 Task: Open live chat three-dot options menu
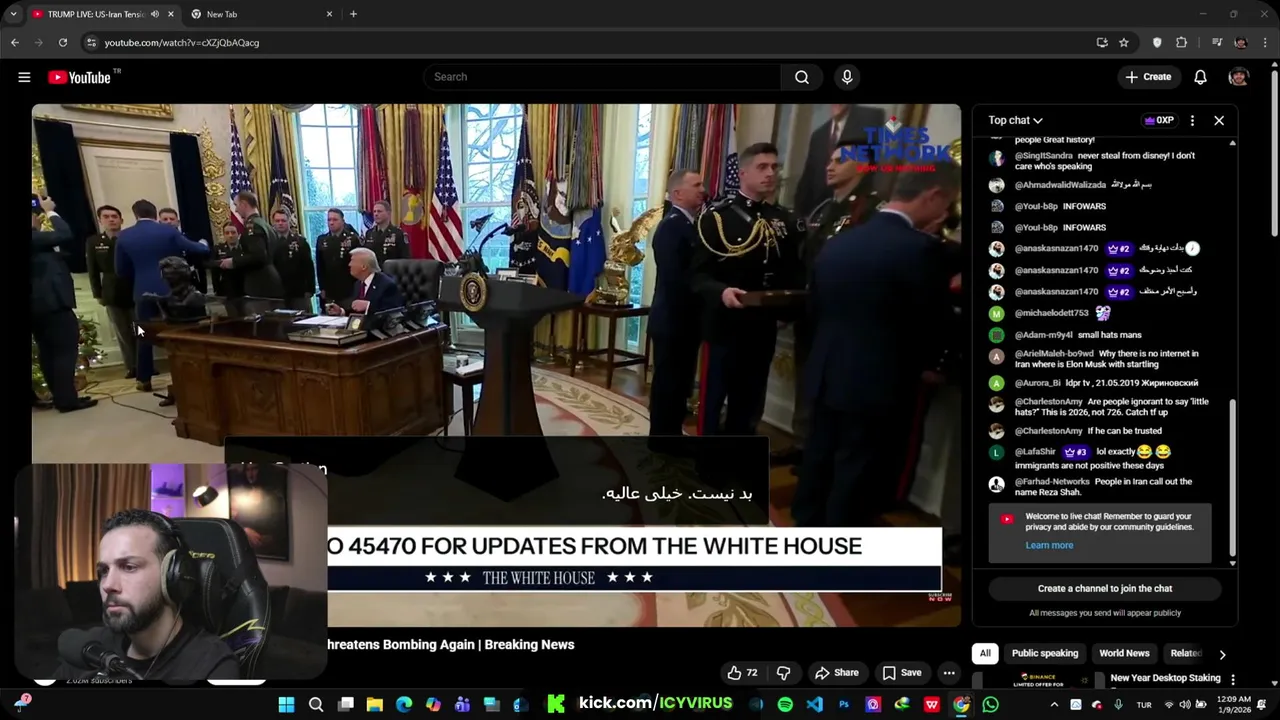point(1192,120)
